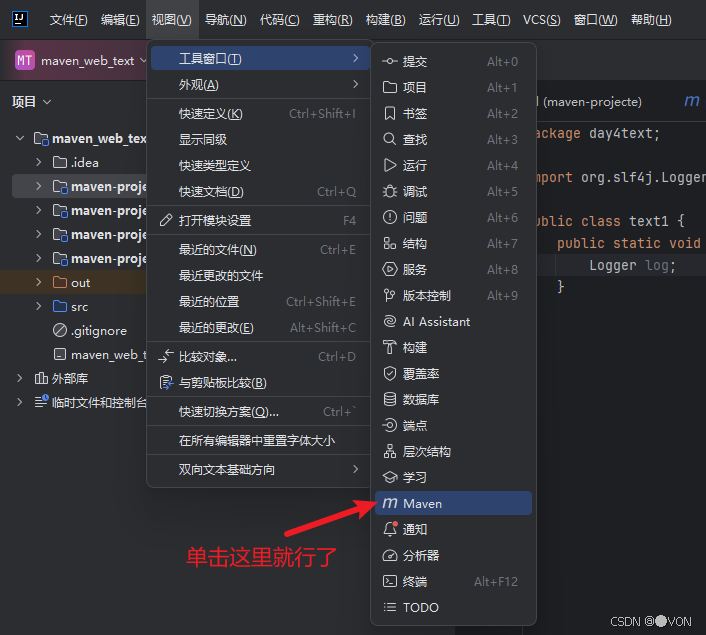
Task: Click the Bookmarks (书签) icon
Action: click(389, 113)
